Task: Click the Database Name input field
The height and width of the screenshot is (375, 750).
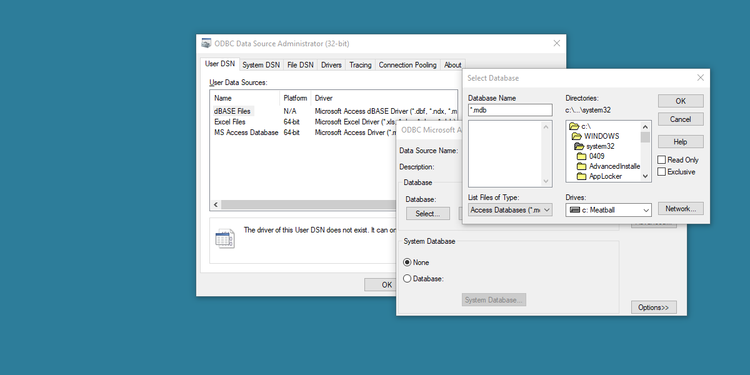Action: click(510, 110)
